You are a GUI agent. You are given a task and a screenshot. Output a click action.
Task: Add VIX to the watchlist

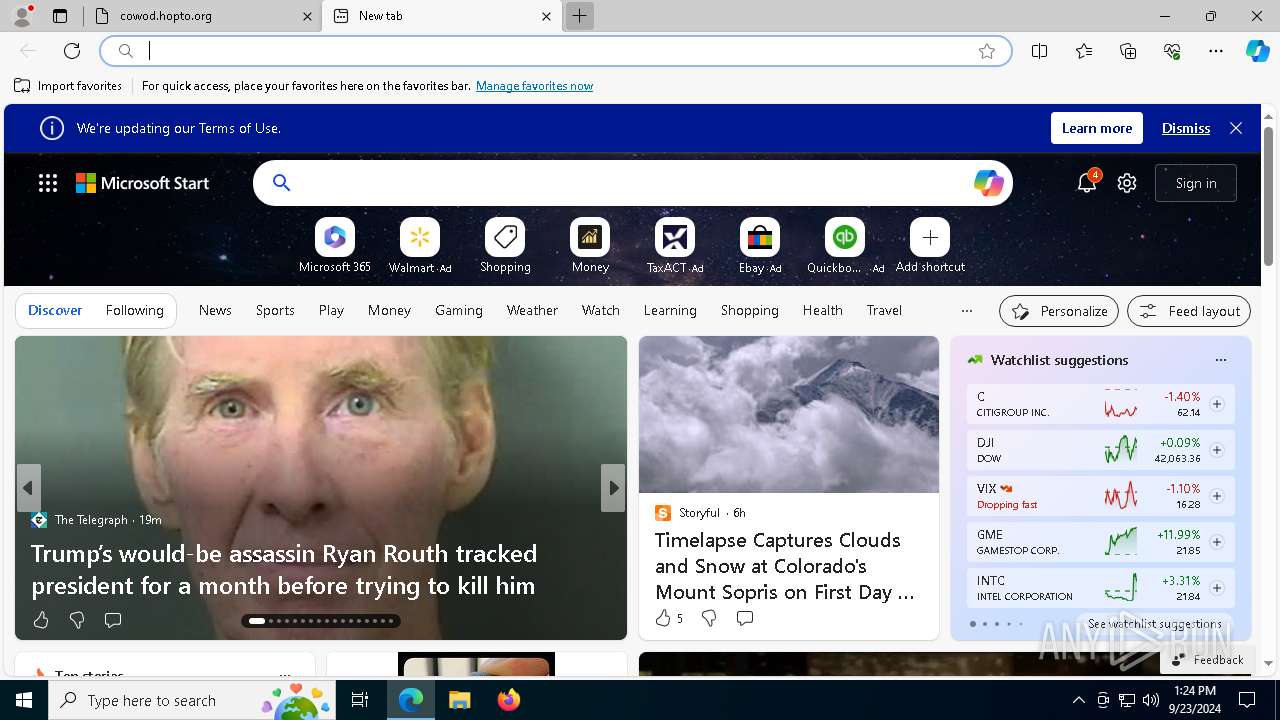(1217, 496)
